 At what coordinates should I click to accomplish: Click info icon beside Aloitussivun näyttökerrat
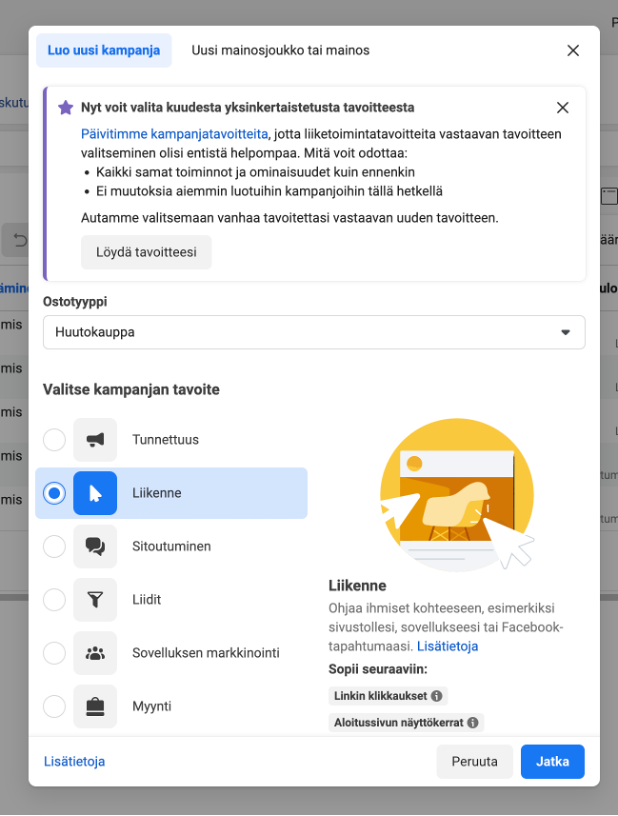click(473, 722)
